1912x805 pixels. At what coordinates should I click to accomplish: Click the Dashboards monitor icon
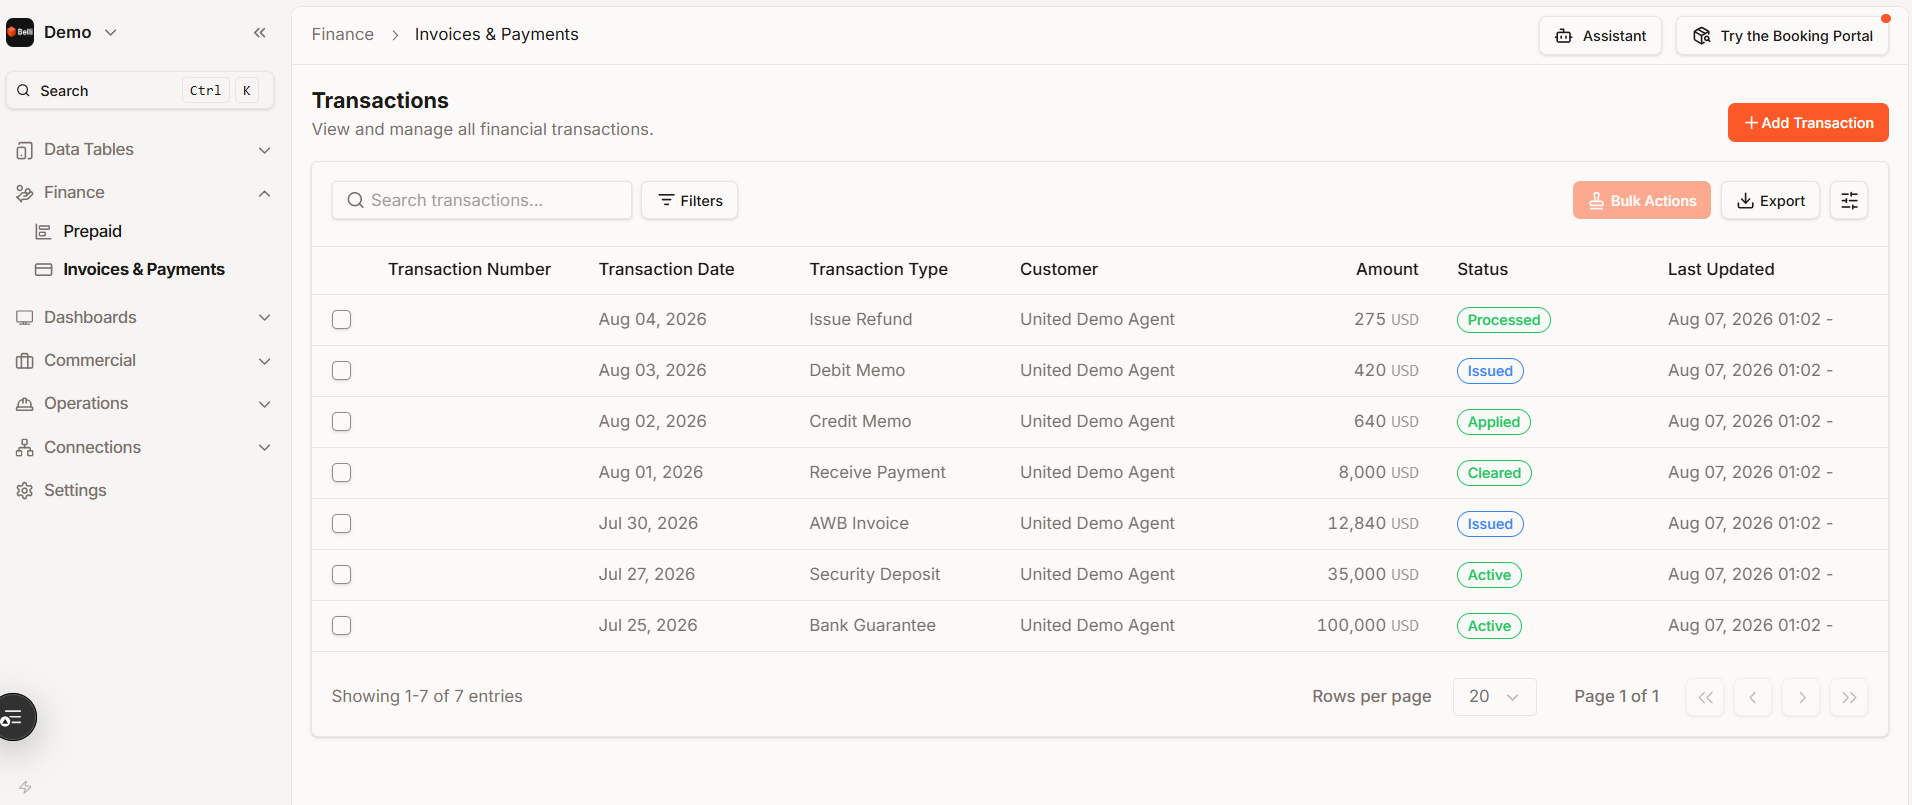(25, 318)
